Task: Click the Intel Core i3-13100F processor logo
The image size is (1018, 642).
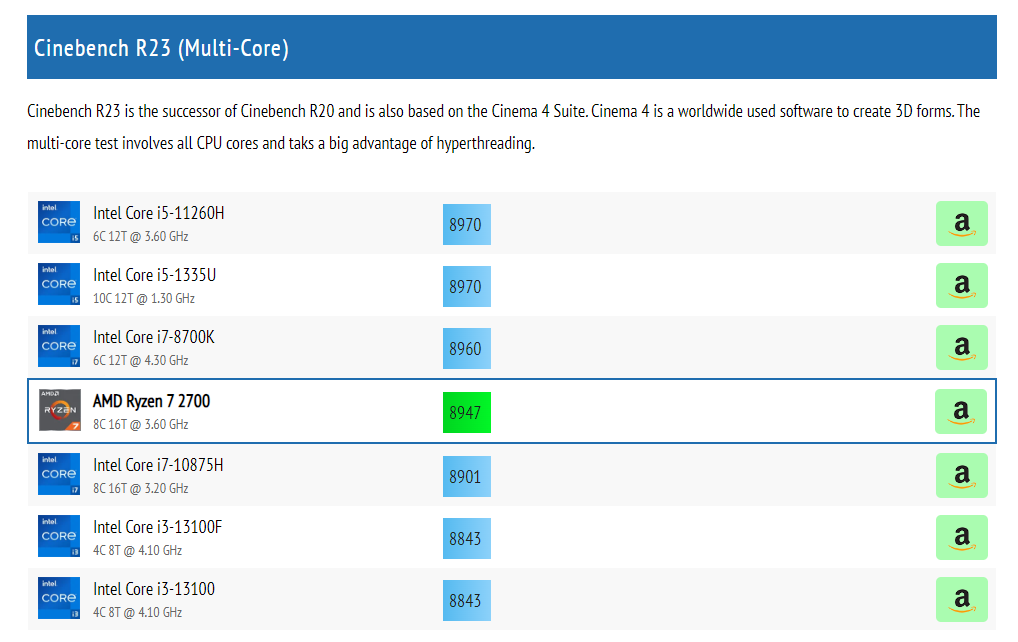Action: tap(59, 536)
